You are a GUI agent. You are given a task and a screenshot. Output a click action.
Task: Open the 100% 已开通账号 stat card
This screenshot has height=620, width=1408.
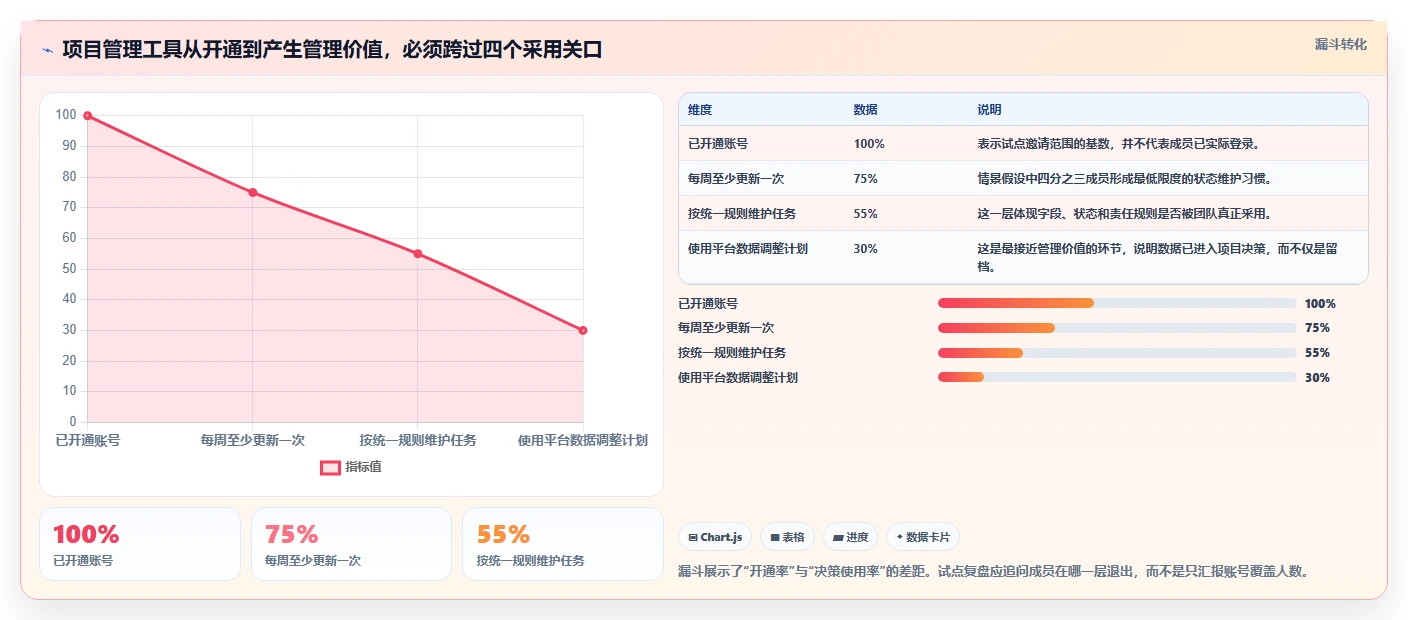[140, 544]
